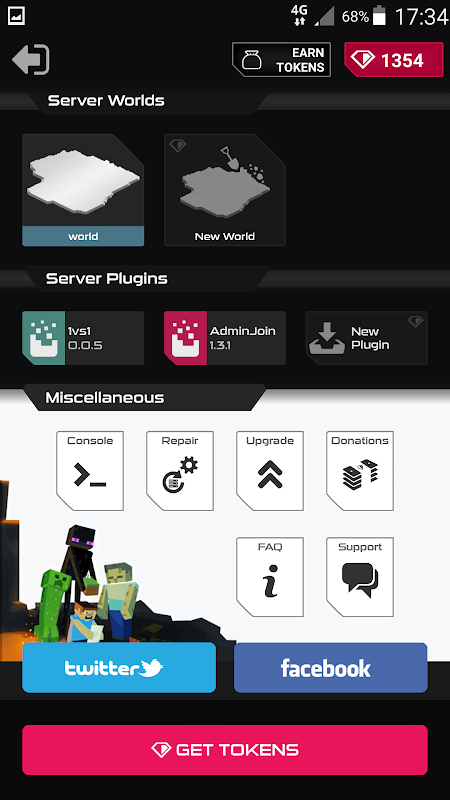Tap the Earn Tokens button
Screen dimensions: 450x800
tap(281, 60)
